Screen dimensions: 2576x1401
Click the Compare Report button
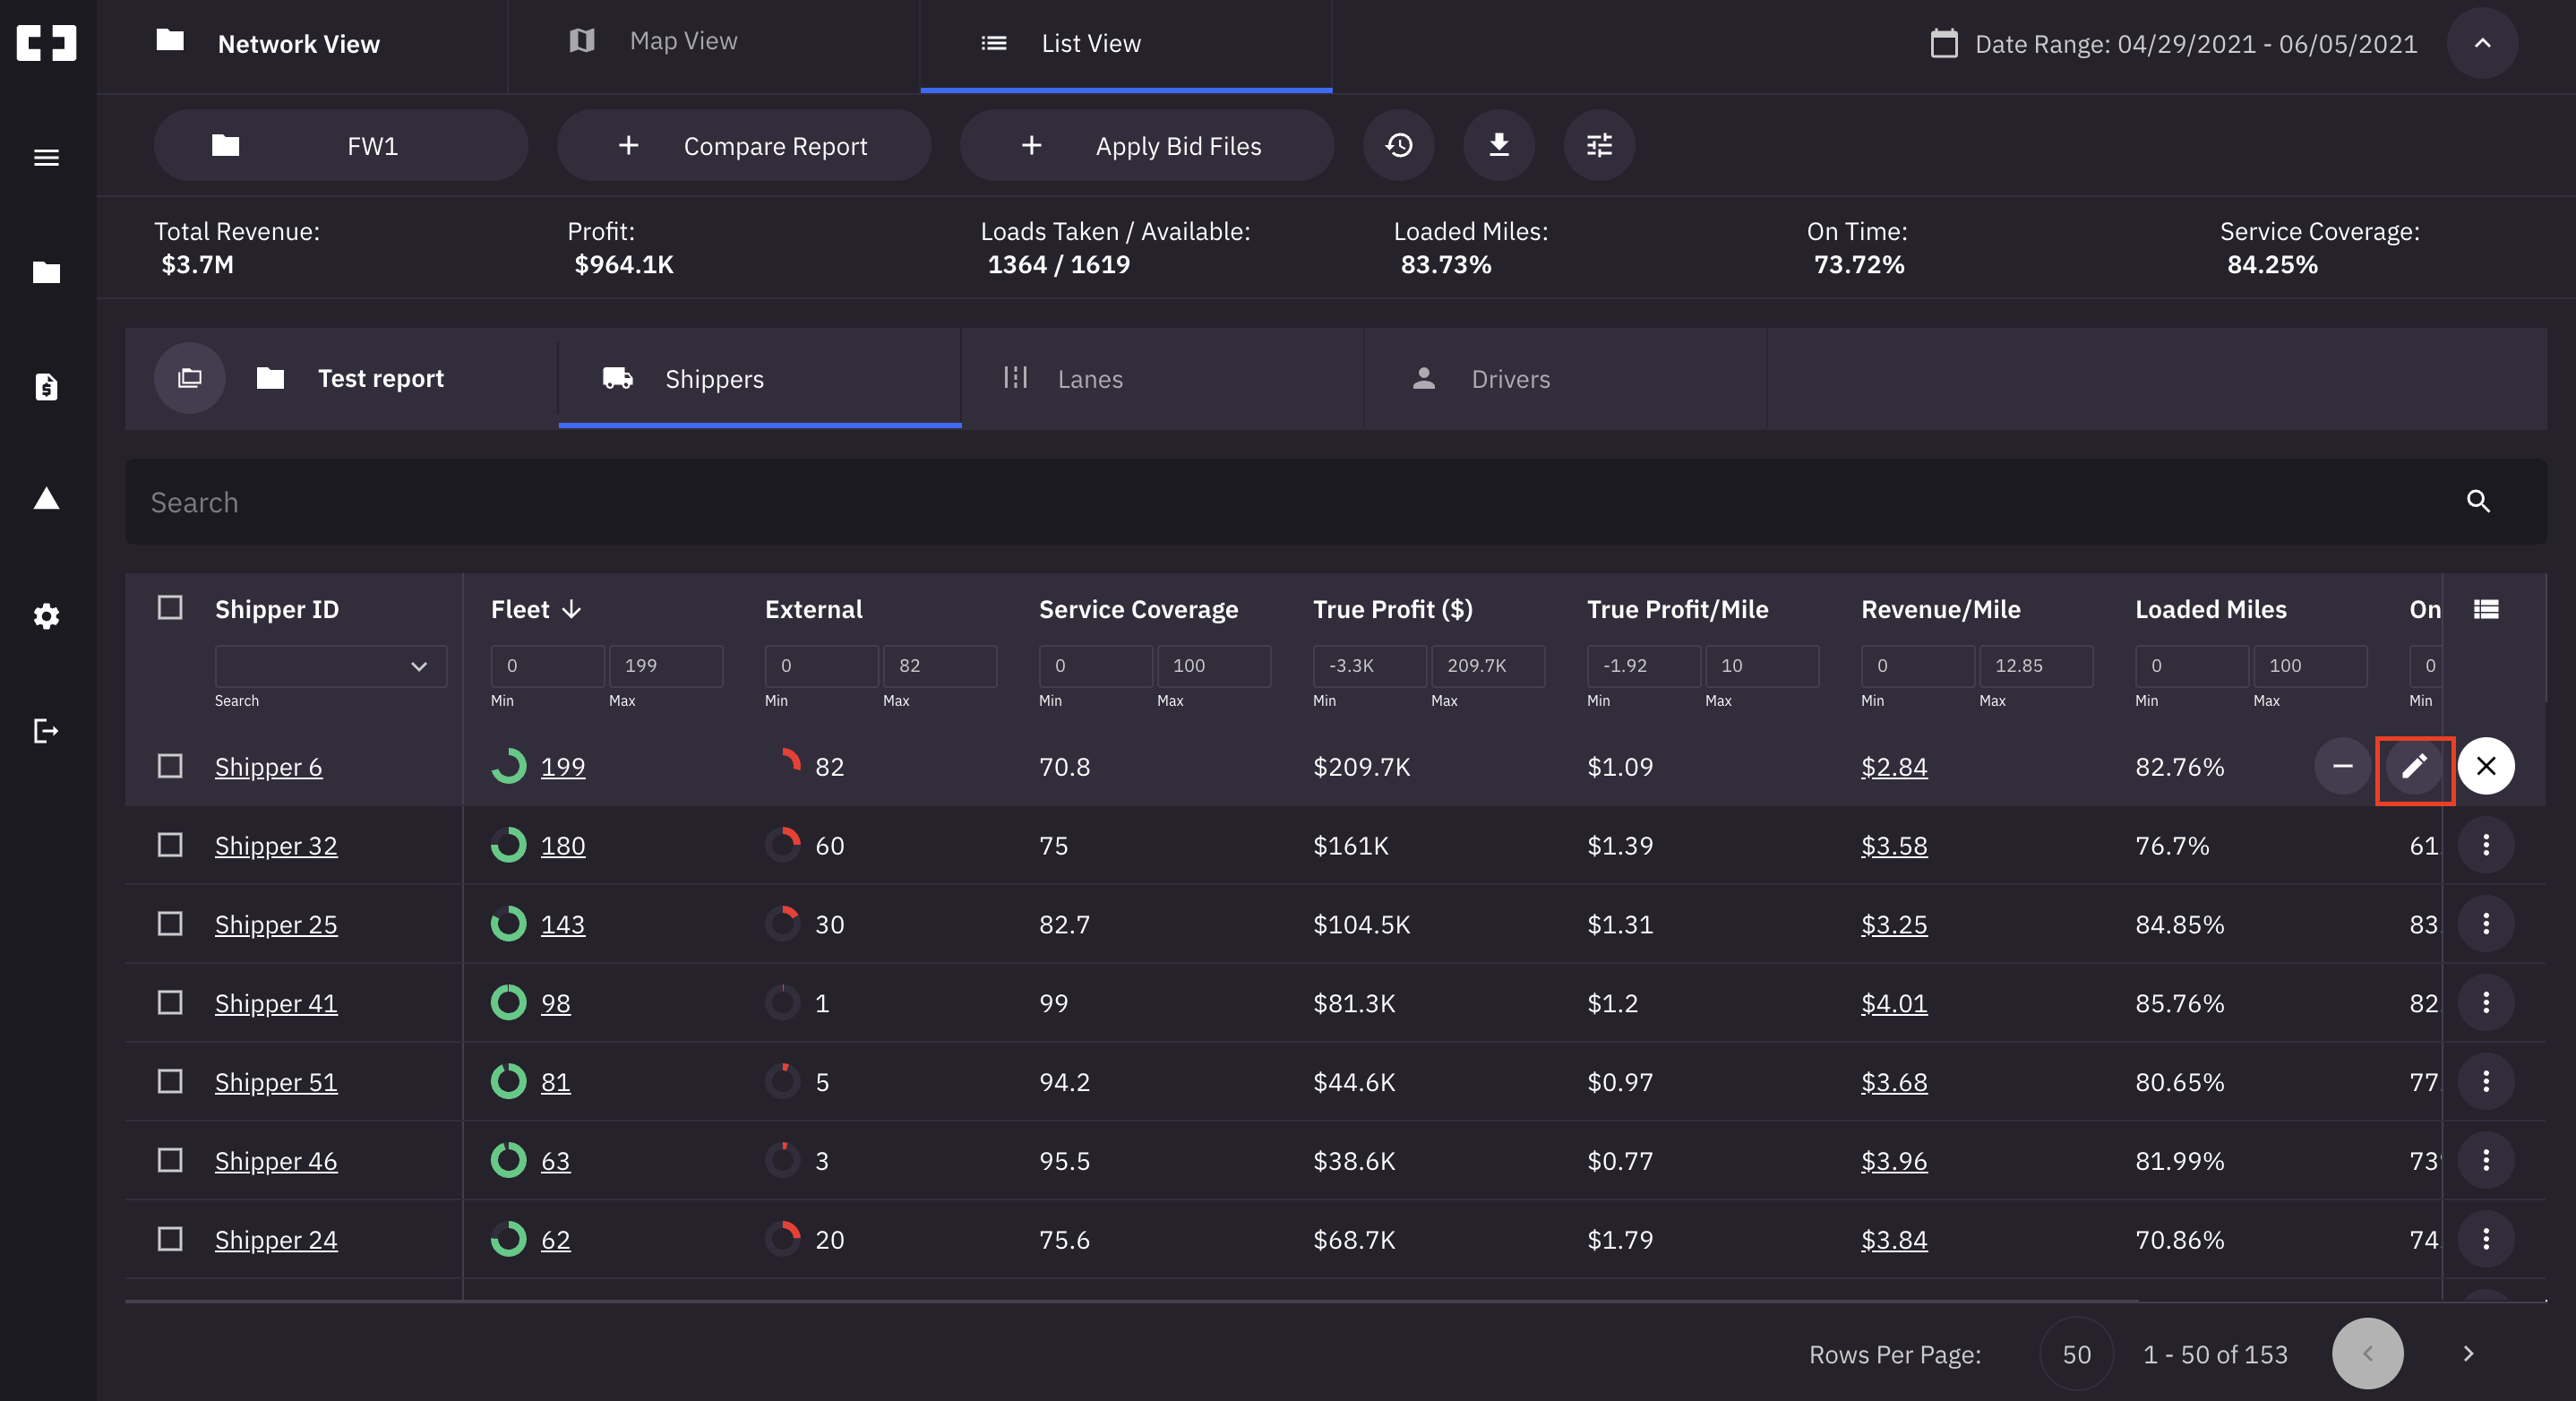(744, 145)
